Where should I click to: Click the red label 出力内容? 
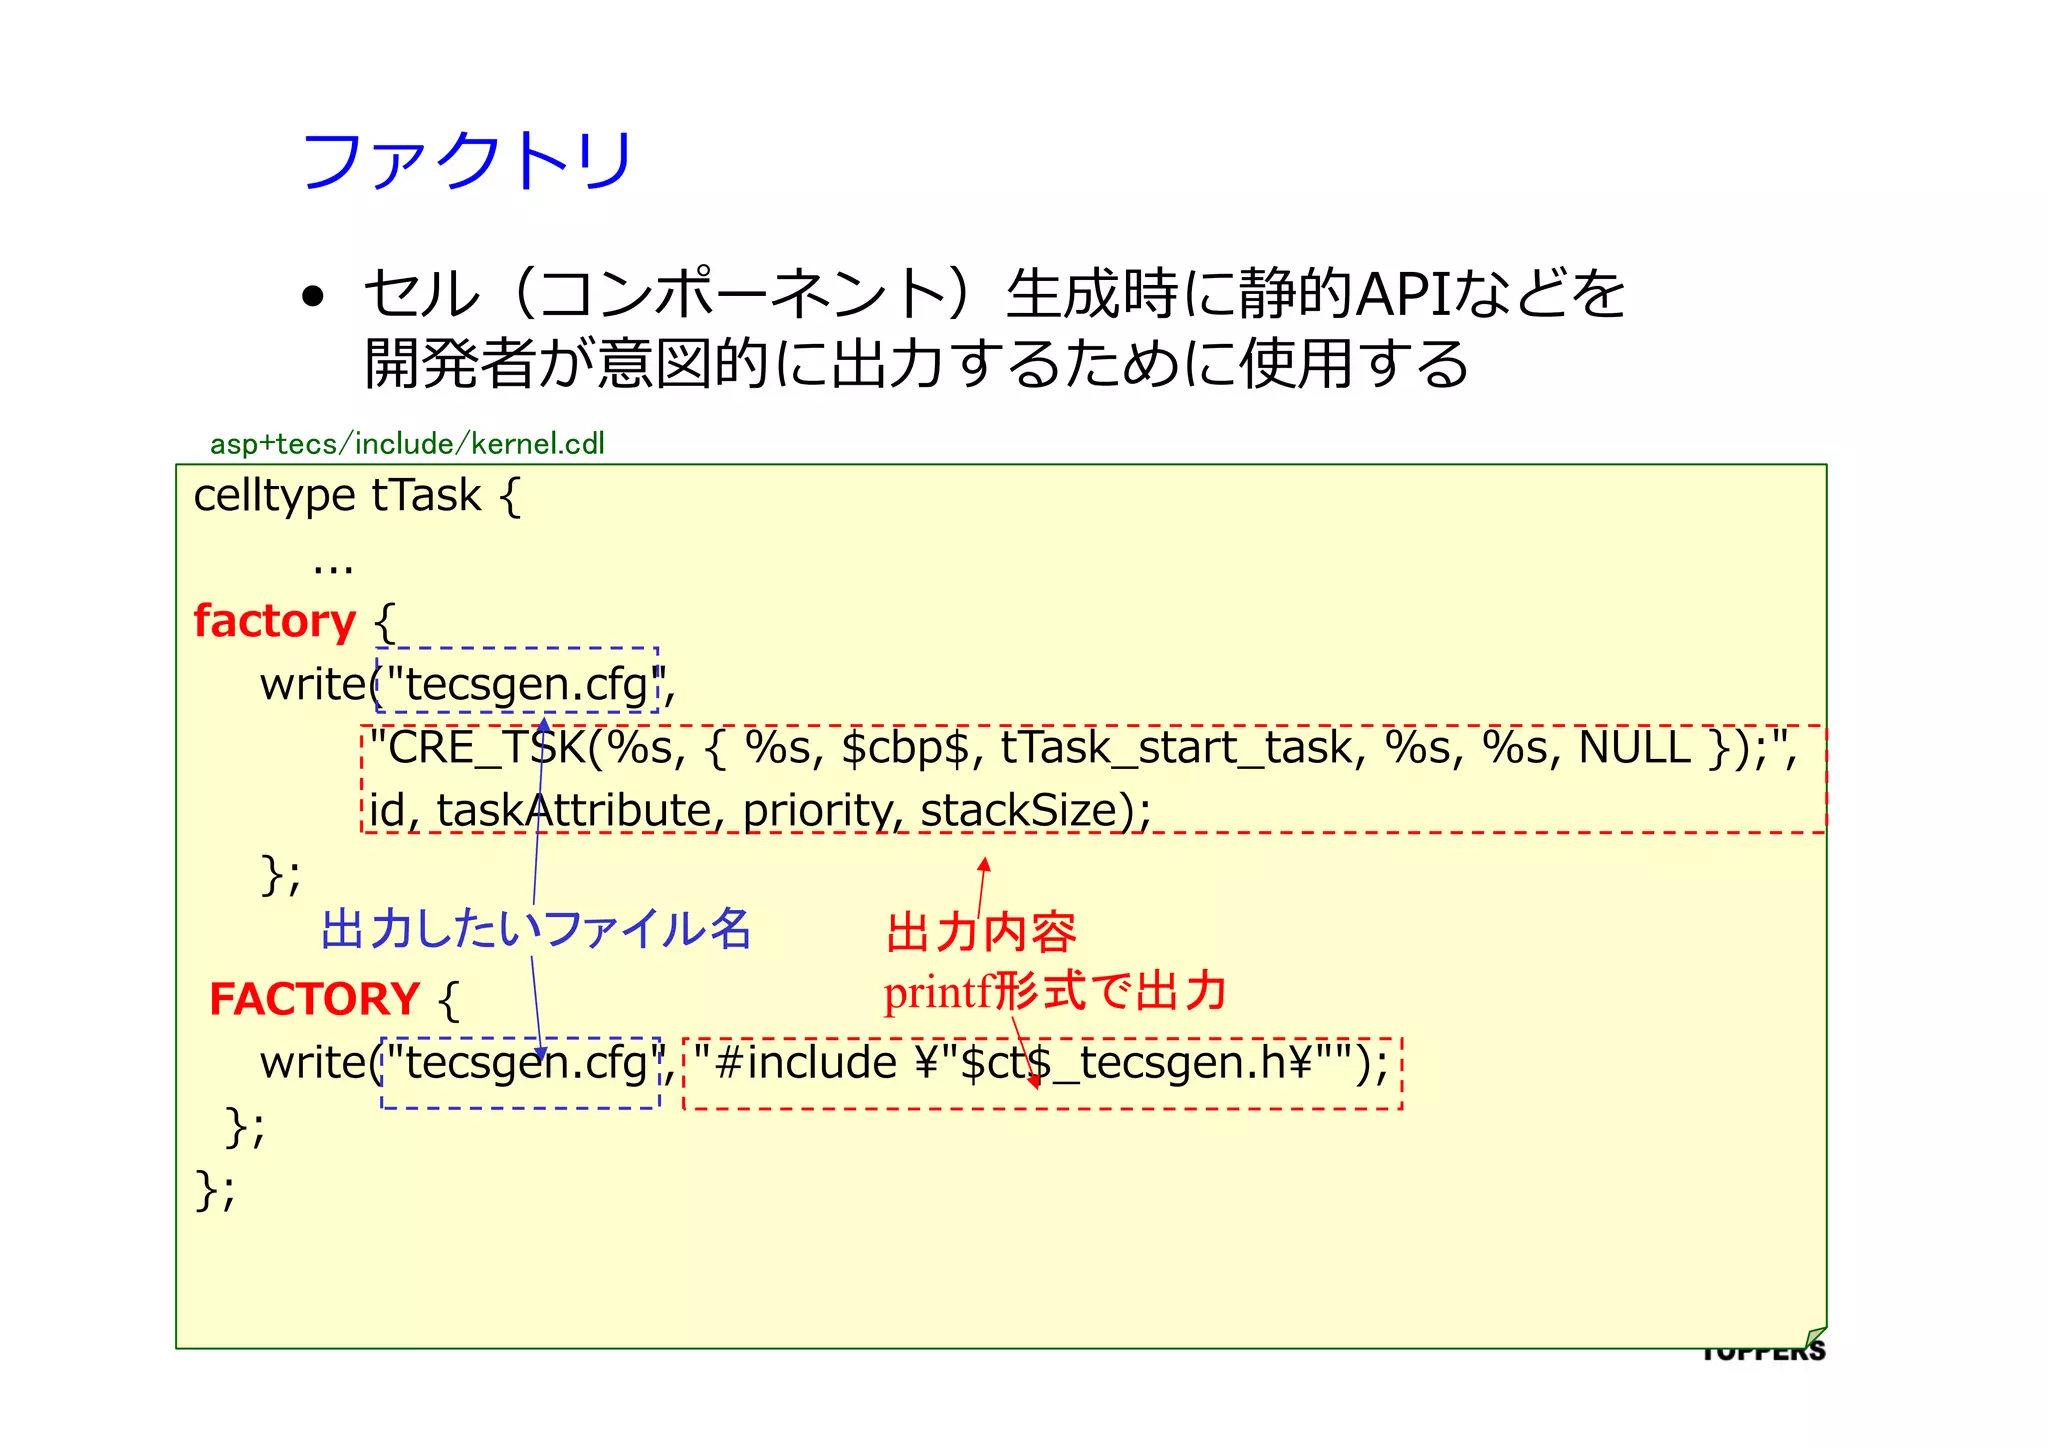981,933
